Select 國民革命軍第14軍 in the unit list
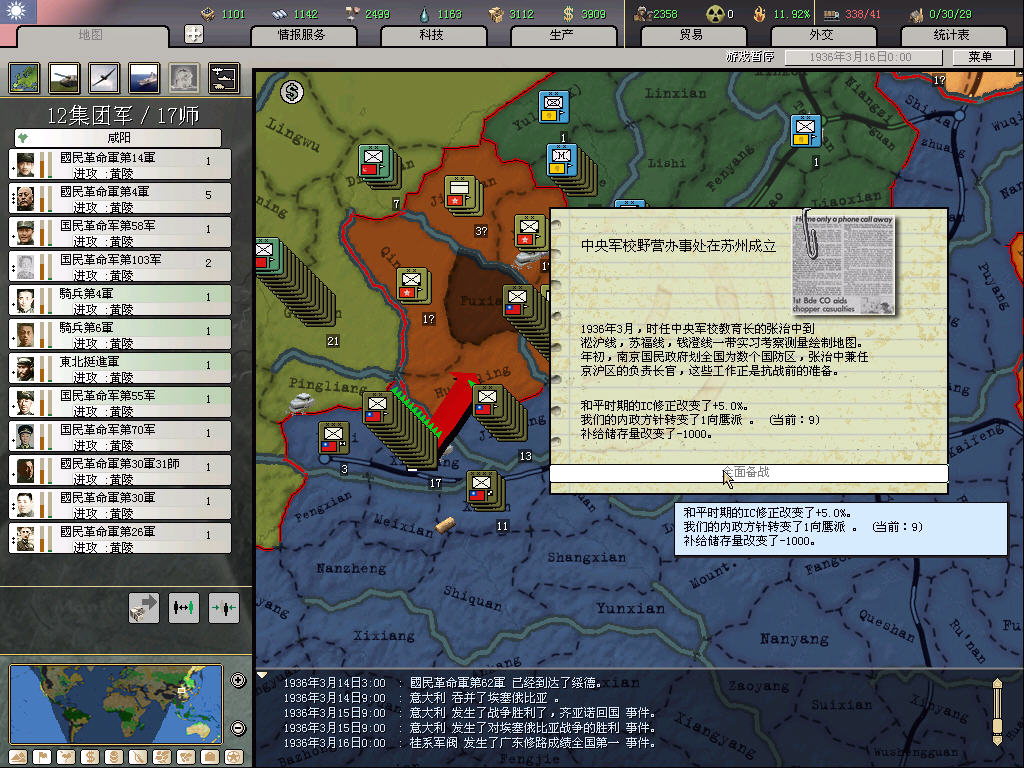Viewport: 1024px width, 768px height. coord(120,165)
